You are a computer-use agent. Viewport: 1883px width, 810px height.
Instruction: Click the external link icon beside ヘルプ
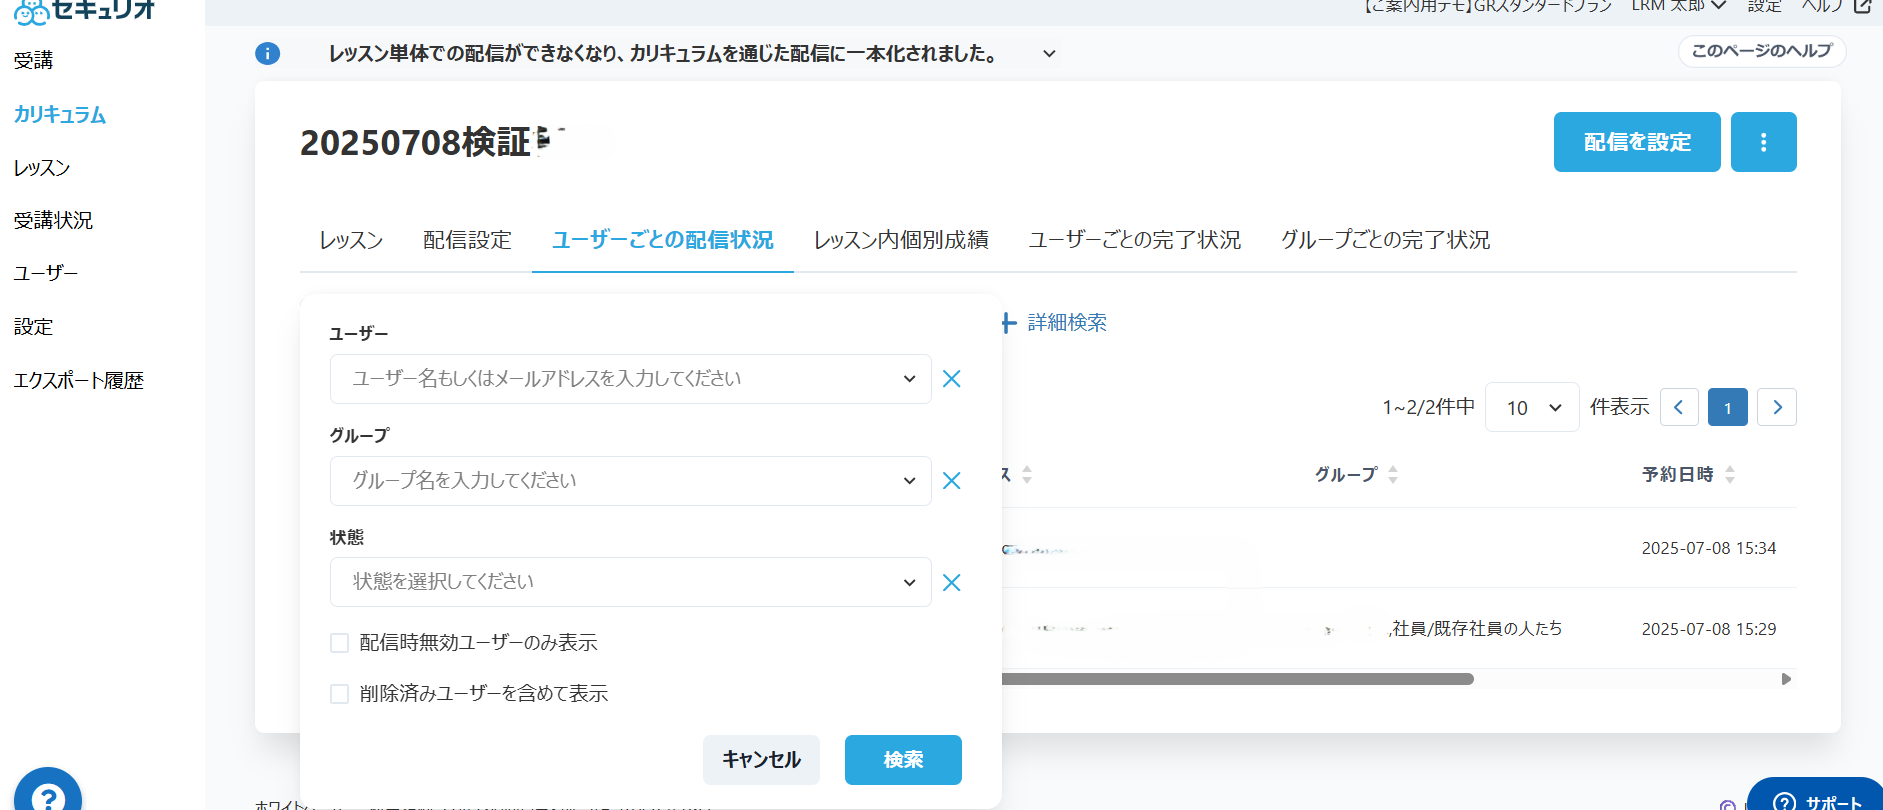pos(1862,6)
